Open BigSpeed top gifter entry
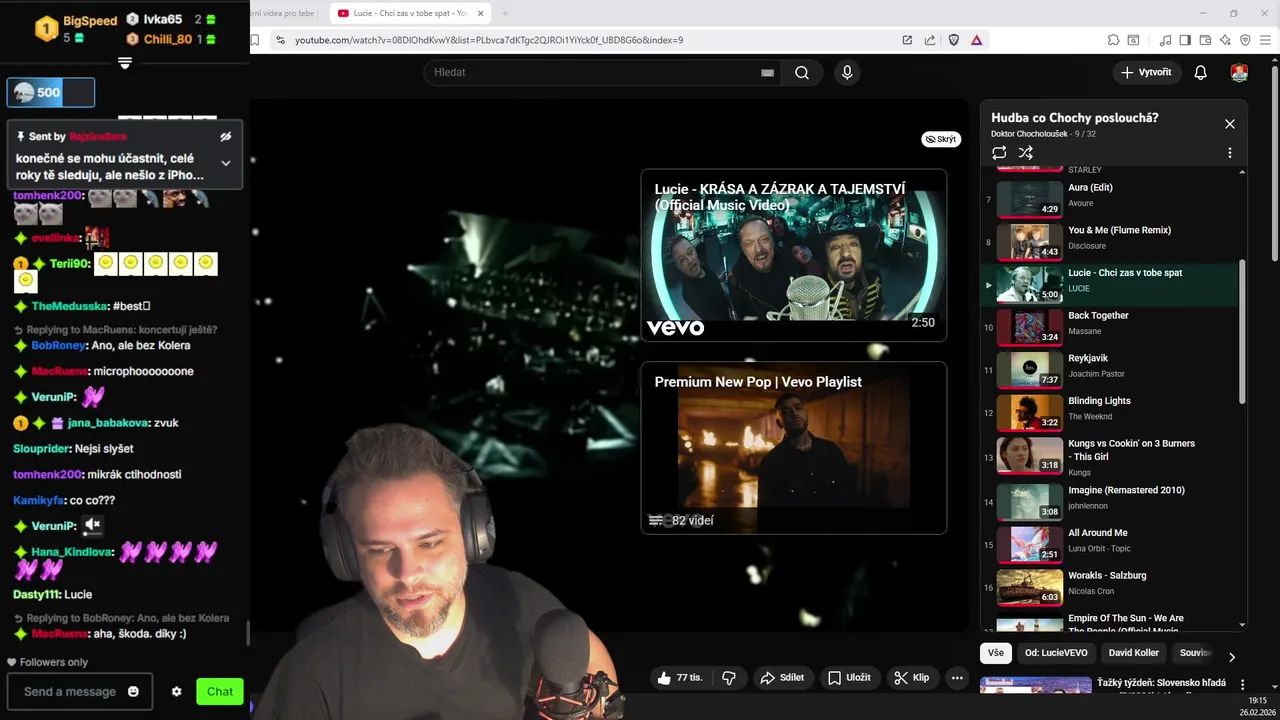The width and height of the screenshot is (1280, 720). (75, 29)
